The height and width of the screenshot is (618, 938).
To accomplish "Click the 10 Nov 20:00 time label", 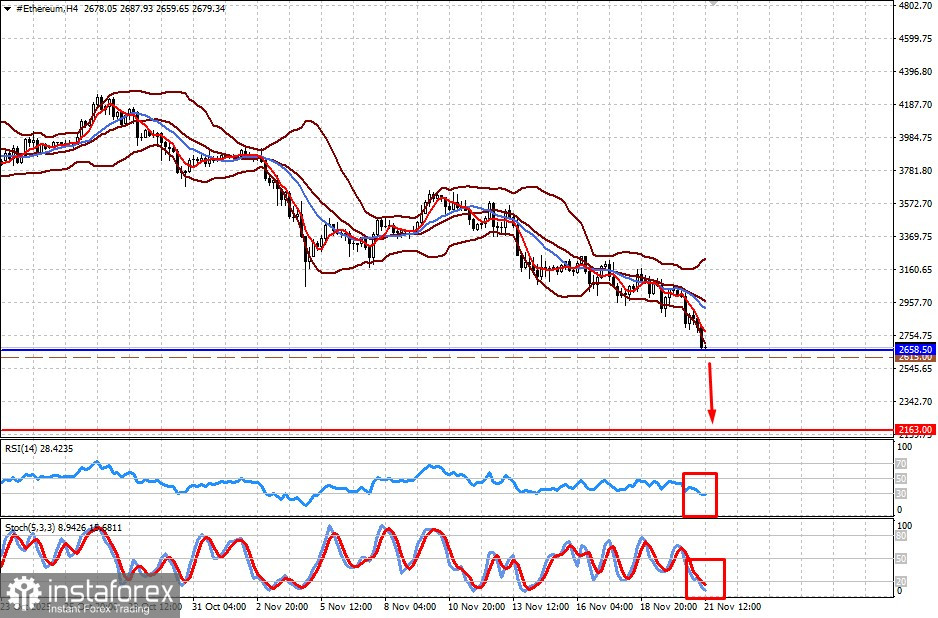I will (476, 607).
